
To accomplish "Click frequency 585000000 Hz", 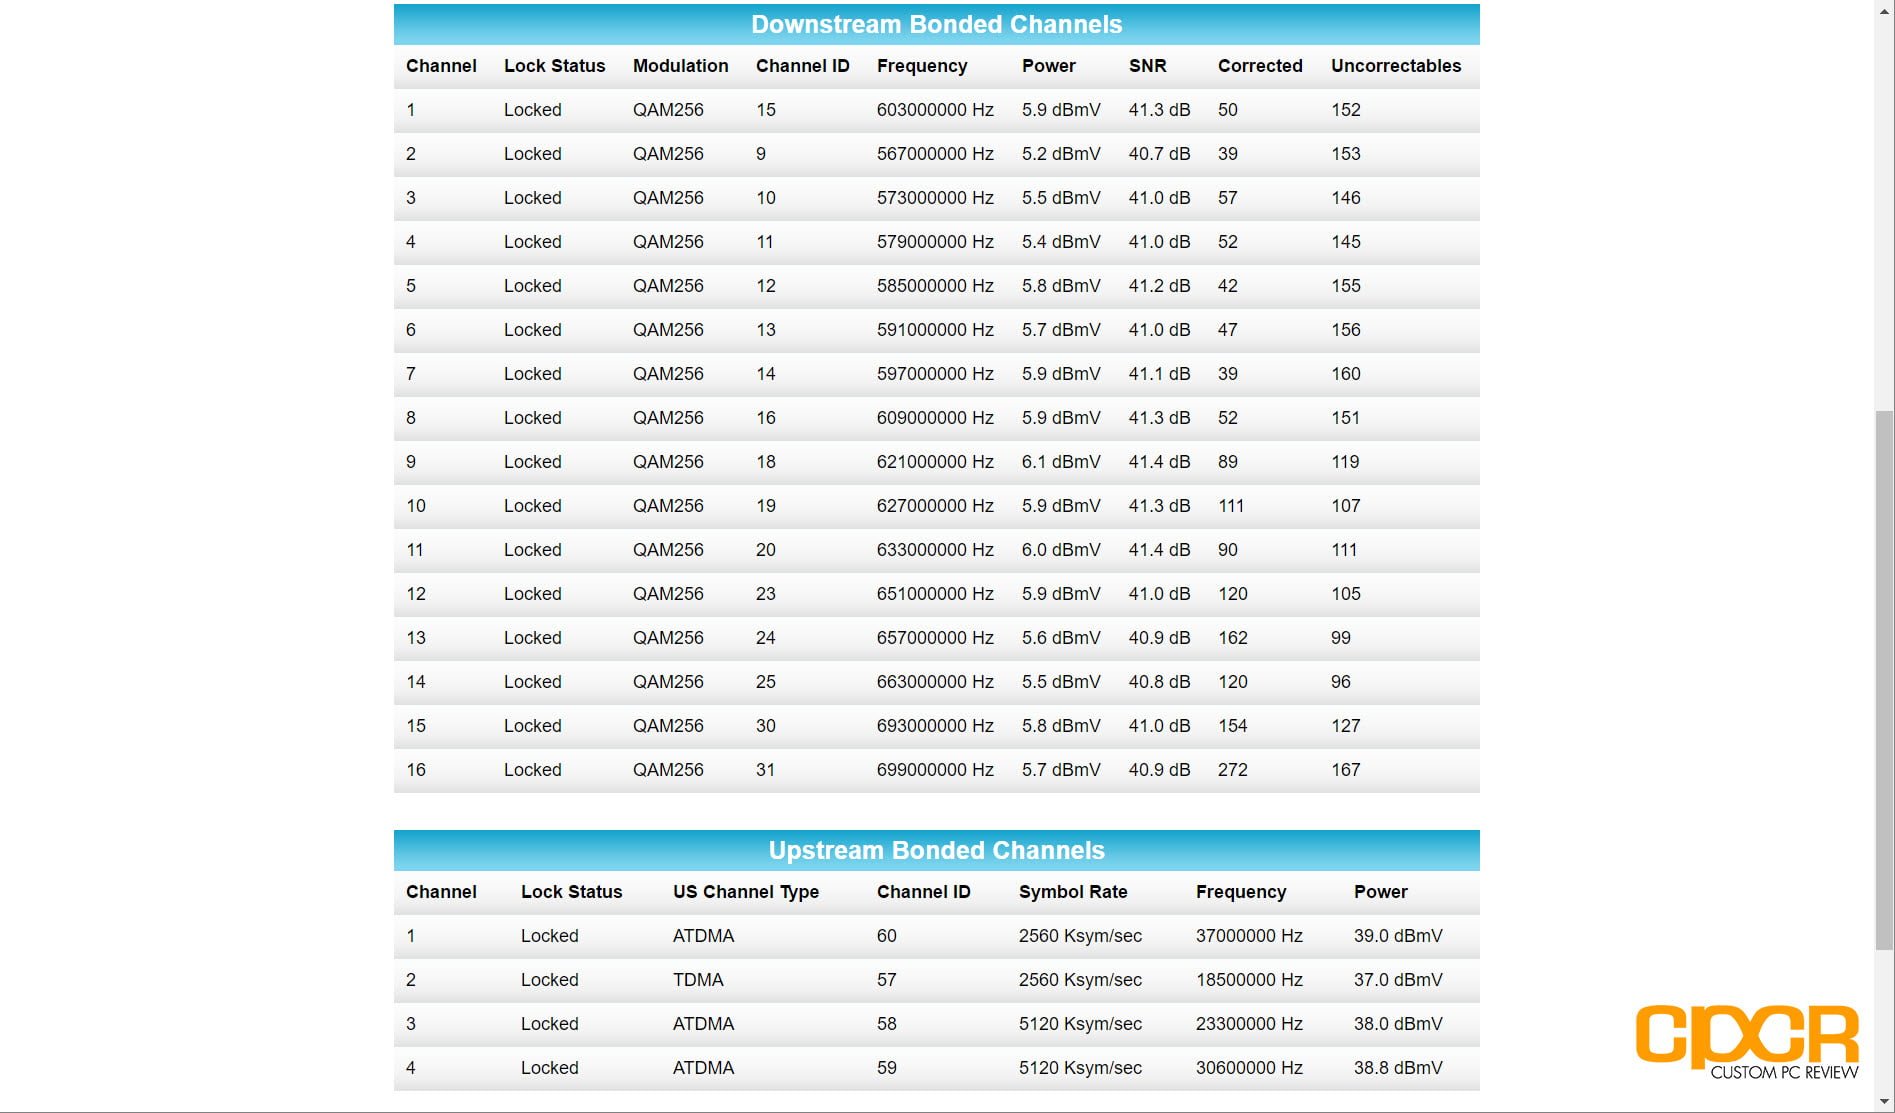I will 935,286.
